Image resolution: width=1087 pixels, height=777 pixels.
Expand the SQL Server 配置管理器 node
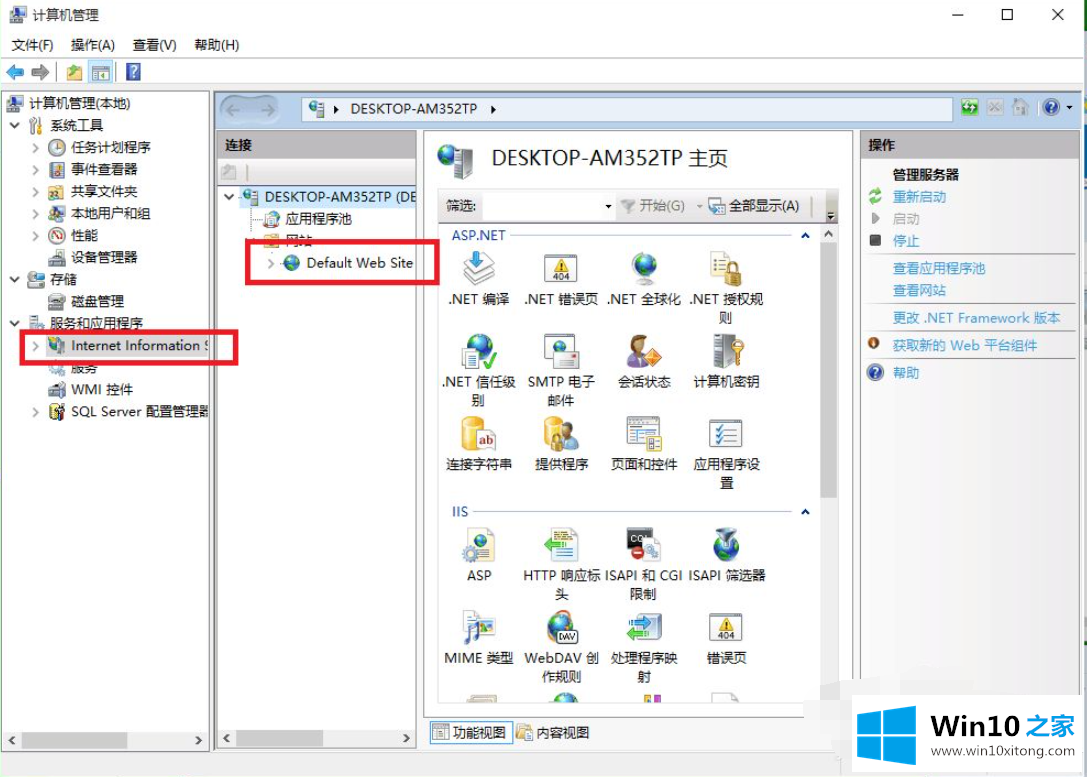click(x=35, y=412)
